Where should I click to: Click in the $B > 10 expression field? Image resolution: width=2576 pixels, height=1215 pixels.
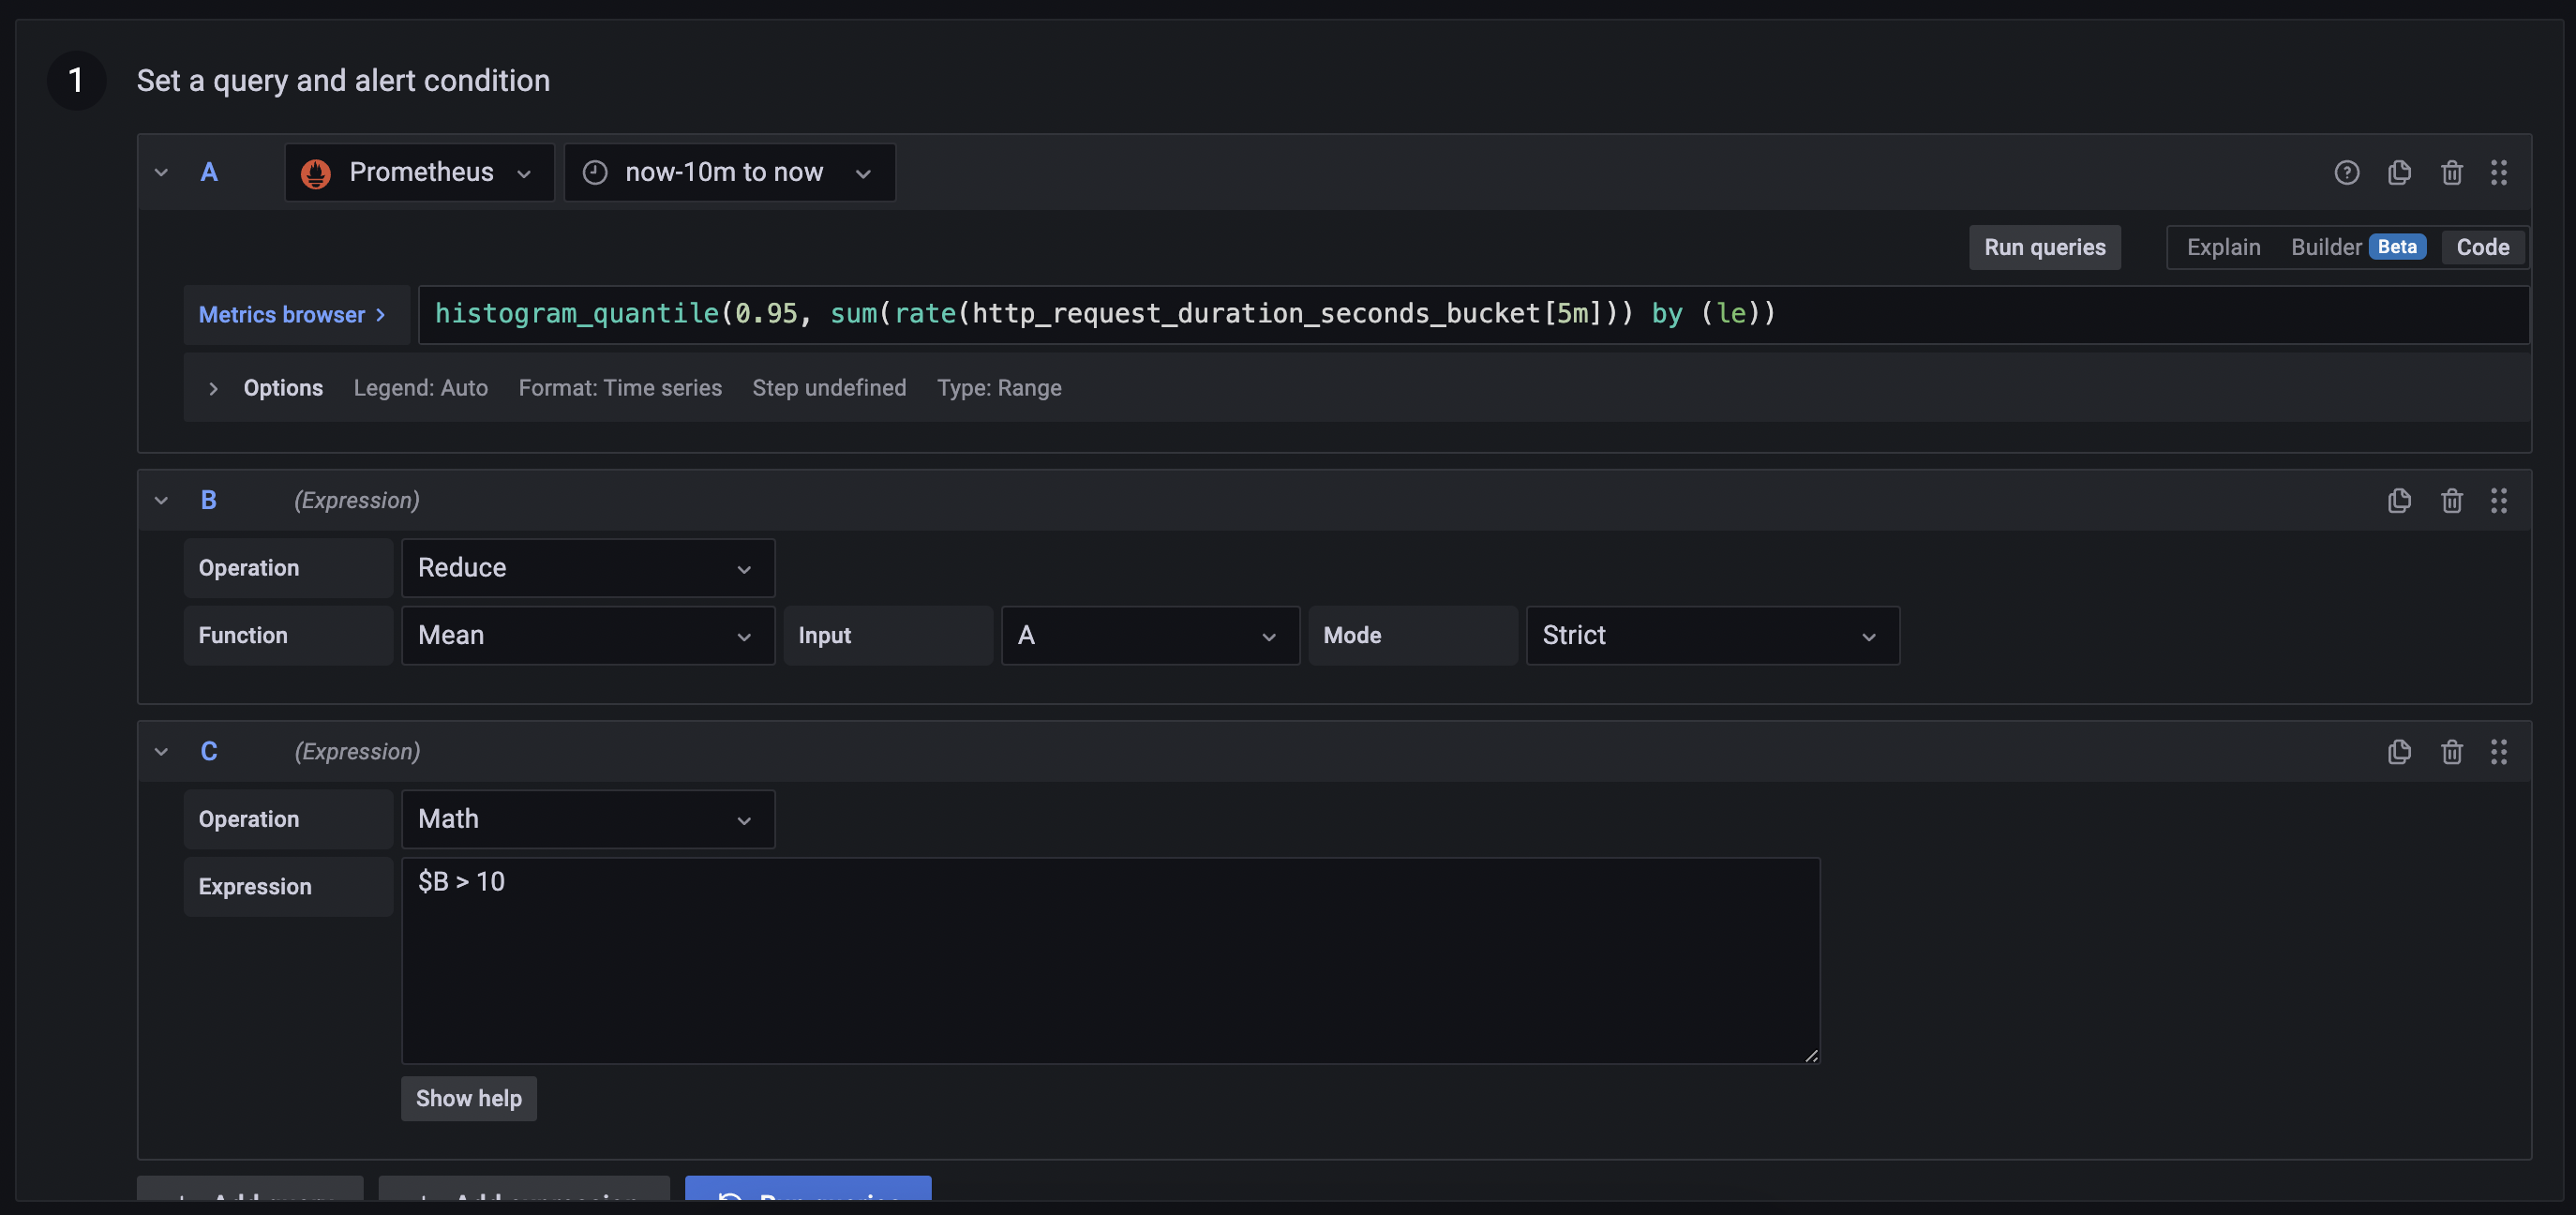point(1109,959)
